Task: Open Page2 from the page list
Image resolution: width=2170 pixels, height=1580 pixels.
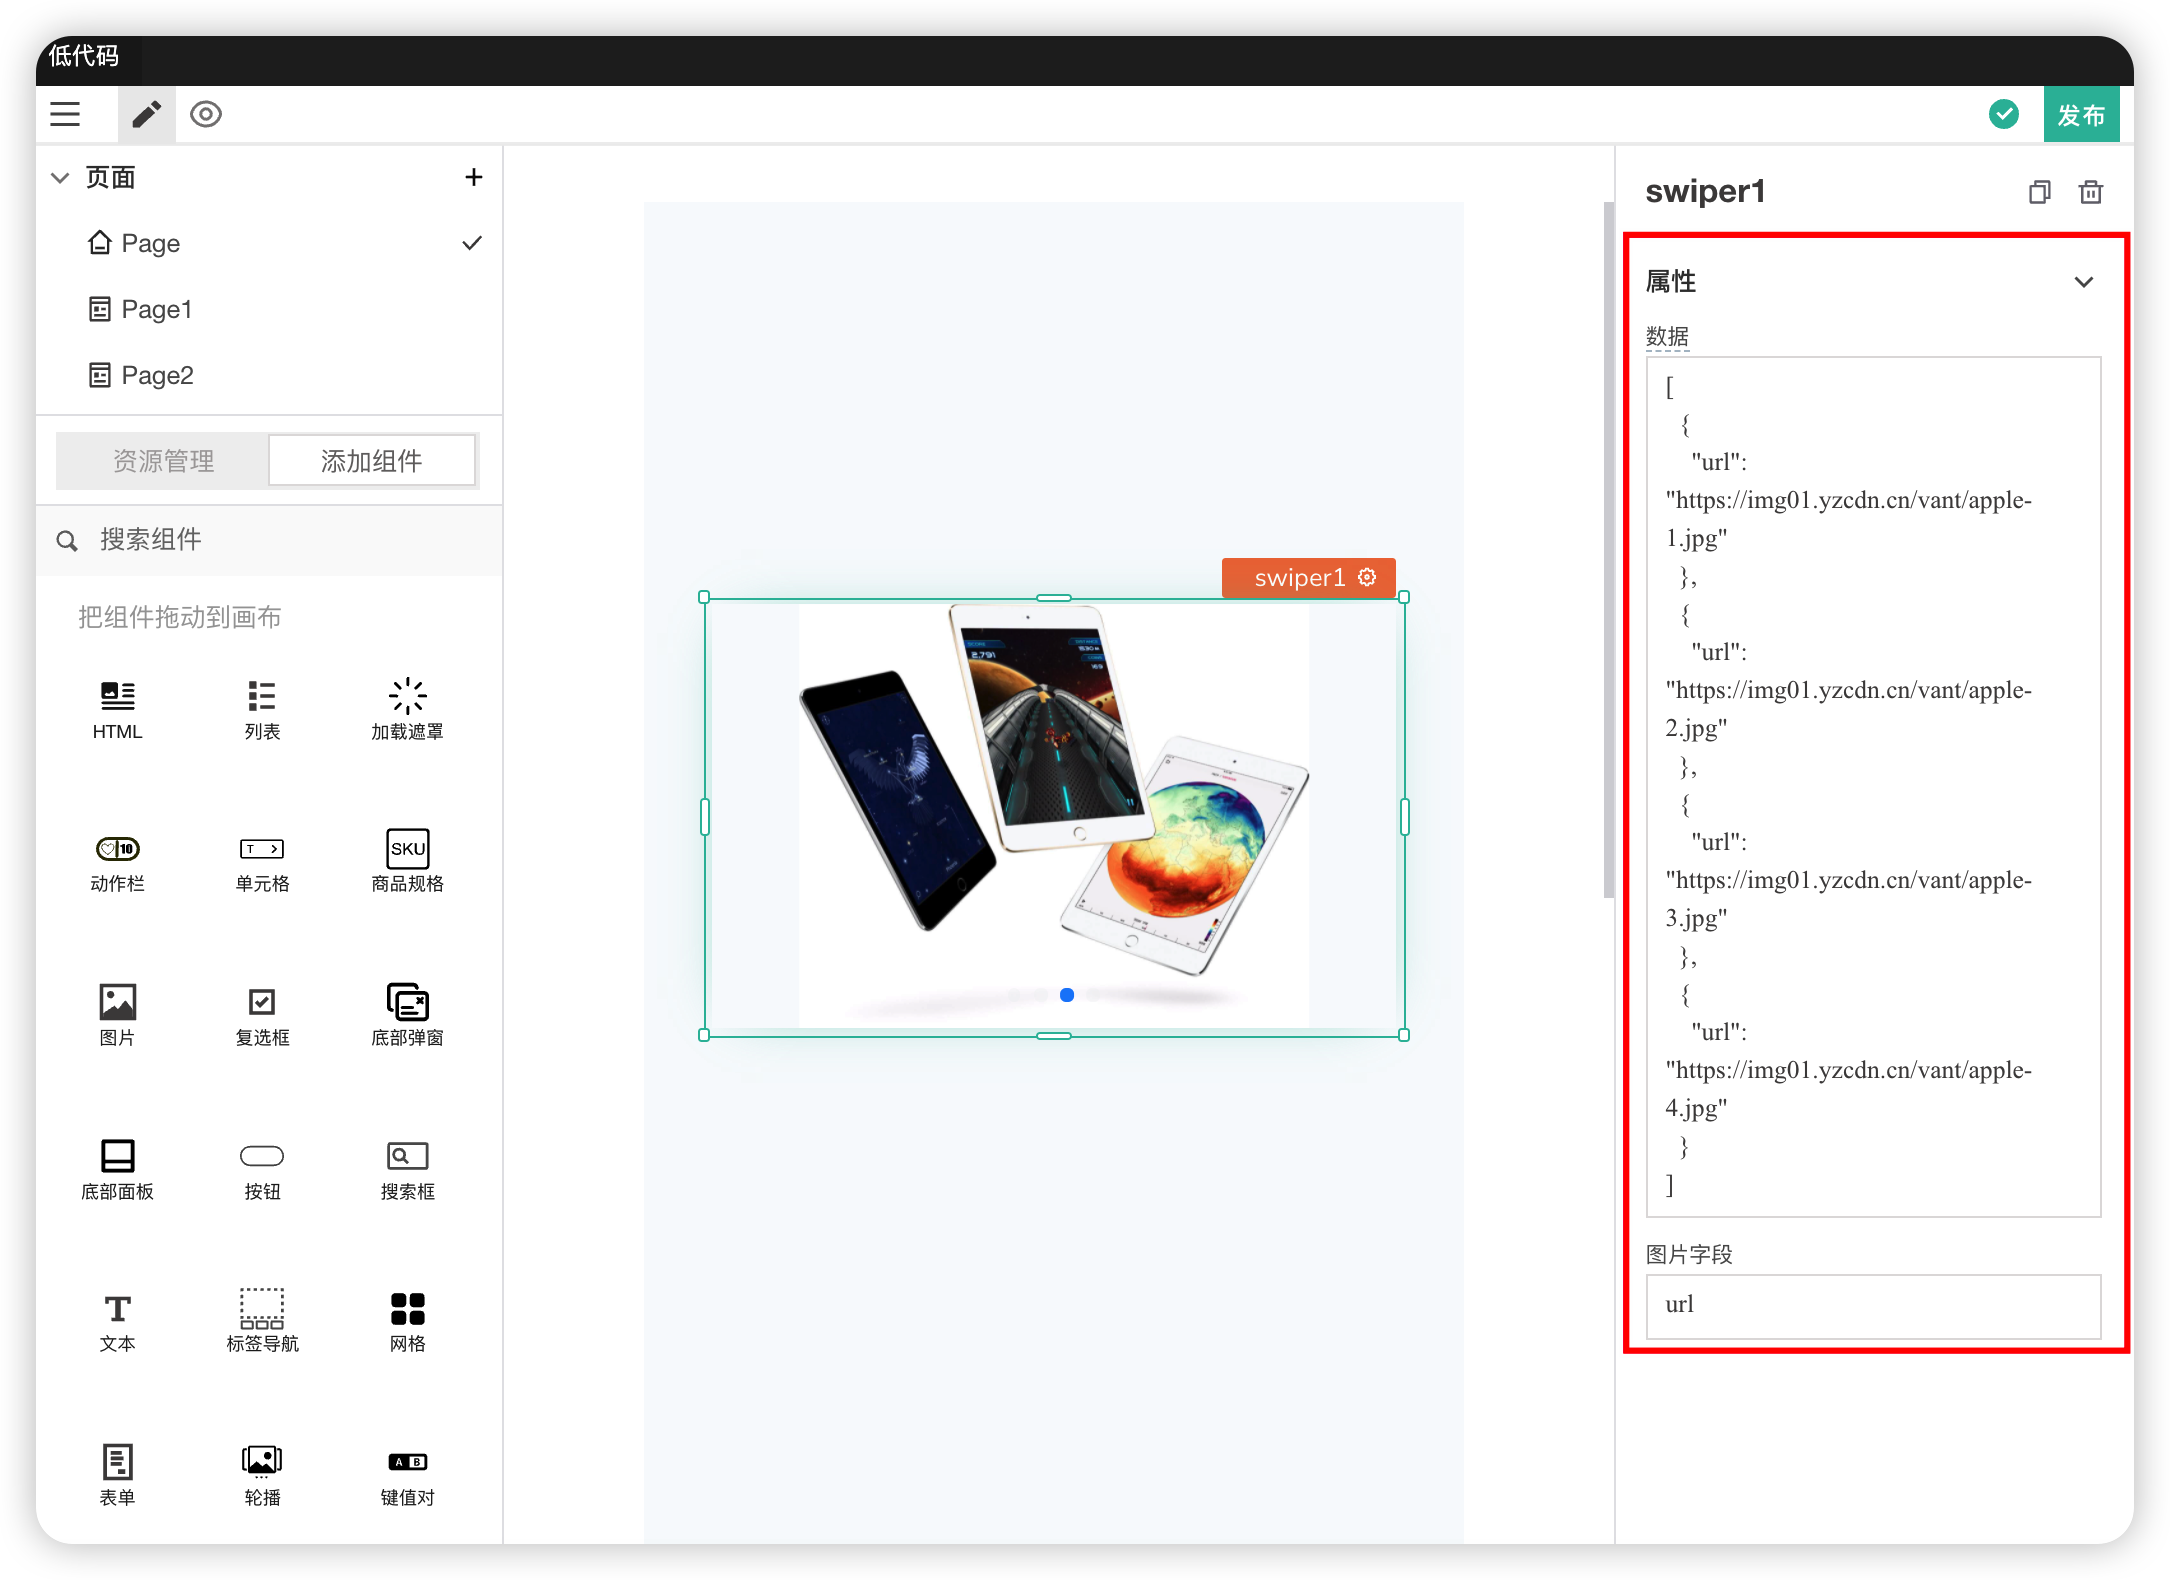Action: [157, 375]
